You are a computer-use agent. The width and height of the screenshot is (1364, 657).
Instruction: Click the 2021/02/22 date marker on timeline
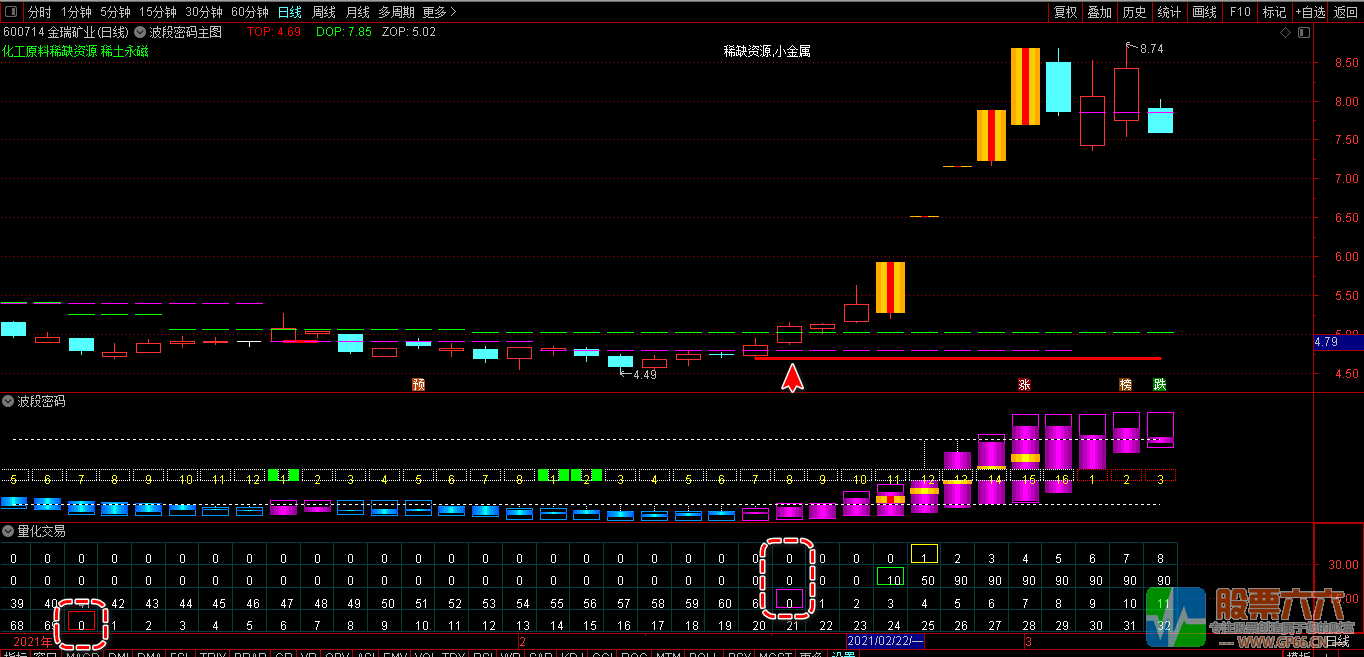click(886, 640)
